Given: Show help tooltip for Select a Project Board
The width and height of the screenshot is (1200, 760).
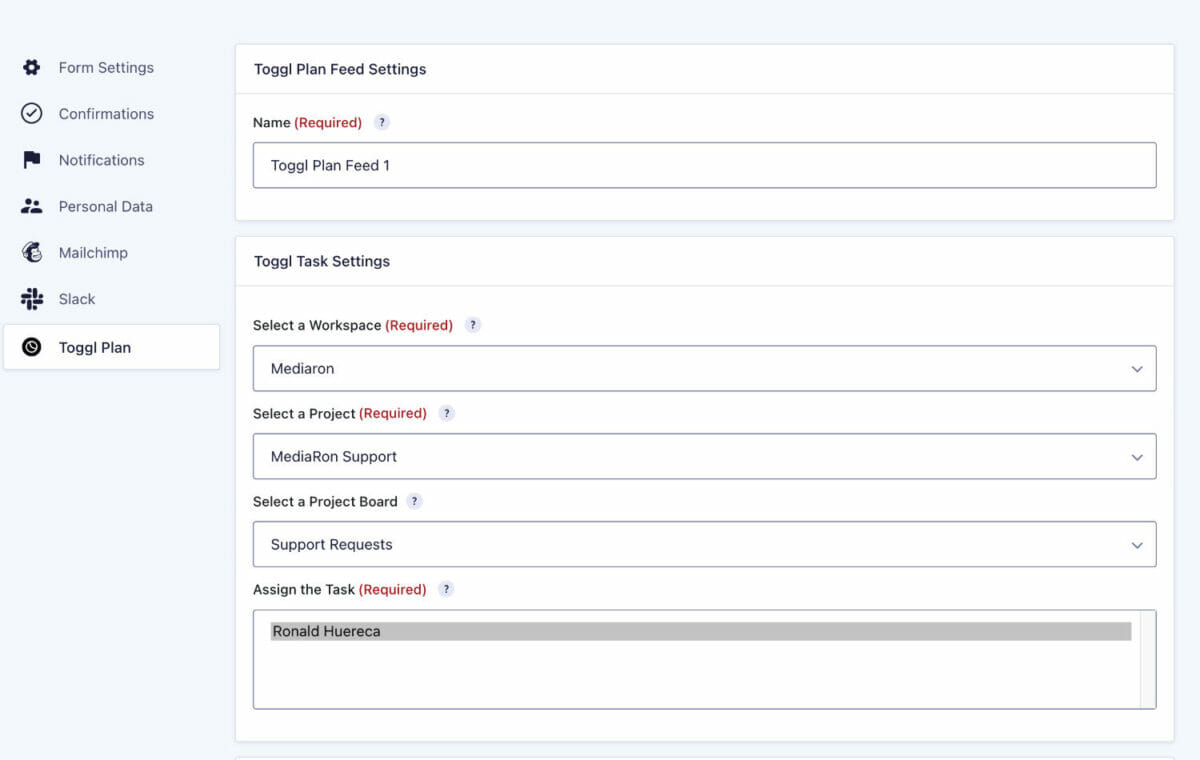Looking at the screenshot, I should [x=414, y=501].
